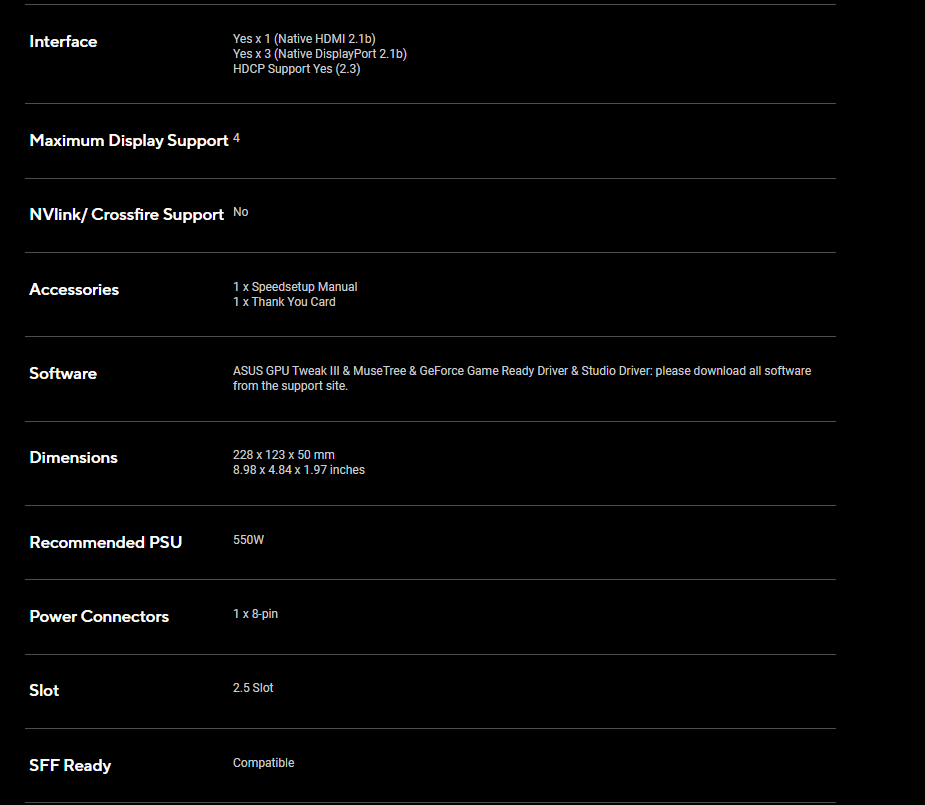This screenshot has width=925, height=805.
Task: Click the Power Connectors heading
Action: pyautogui.click(x=99, y=617)
